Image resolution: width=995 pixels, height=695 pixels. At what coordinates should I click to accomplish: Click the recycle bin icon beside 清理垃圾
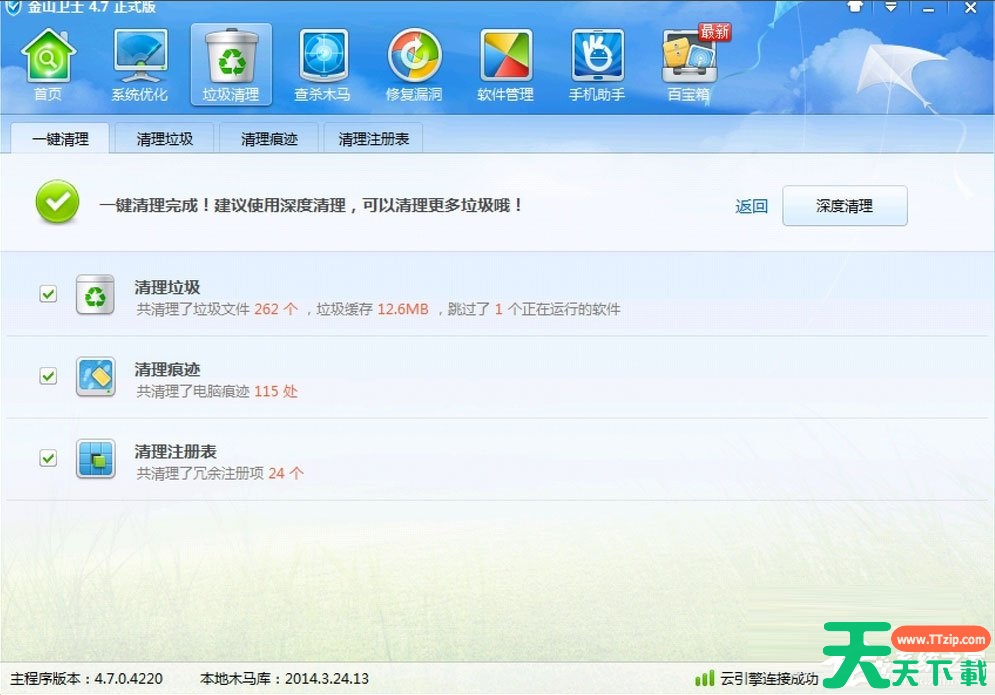click(95, 295)
